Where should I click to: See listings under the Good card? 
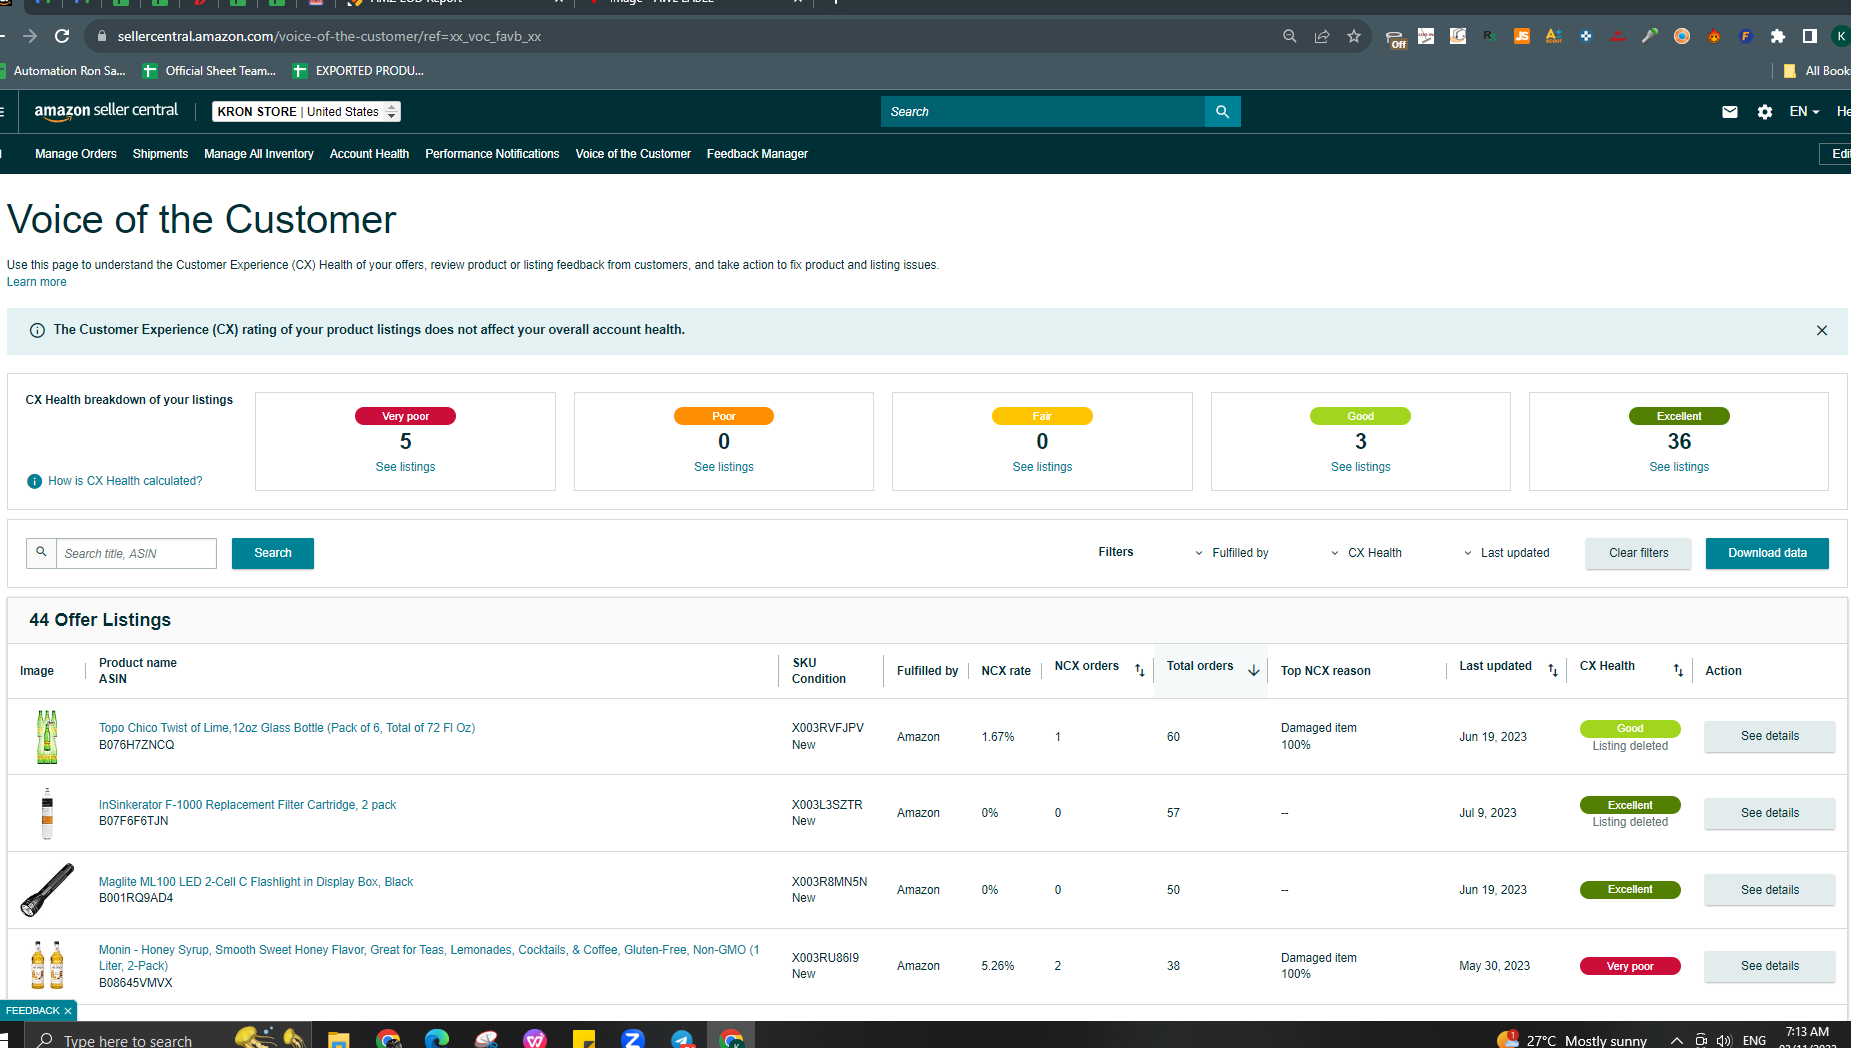click(x=1360, y=467)
